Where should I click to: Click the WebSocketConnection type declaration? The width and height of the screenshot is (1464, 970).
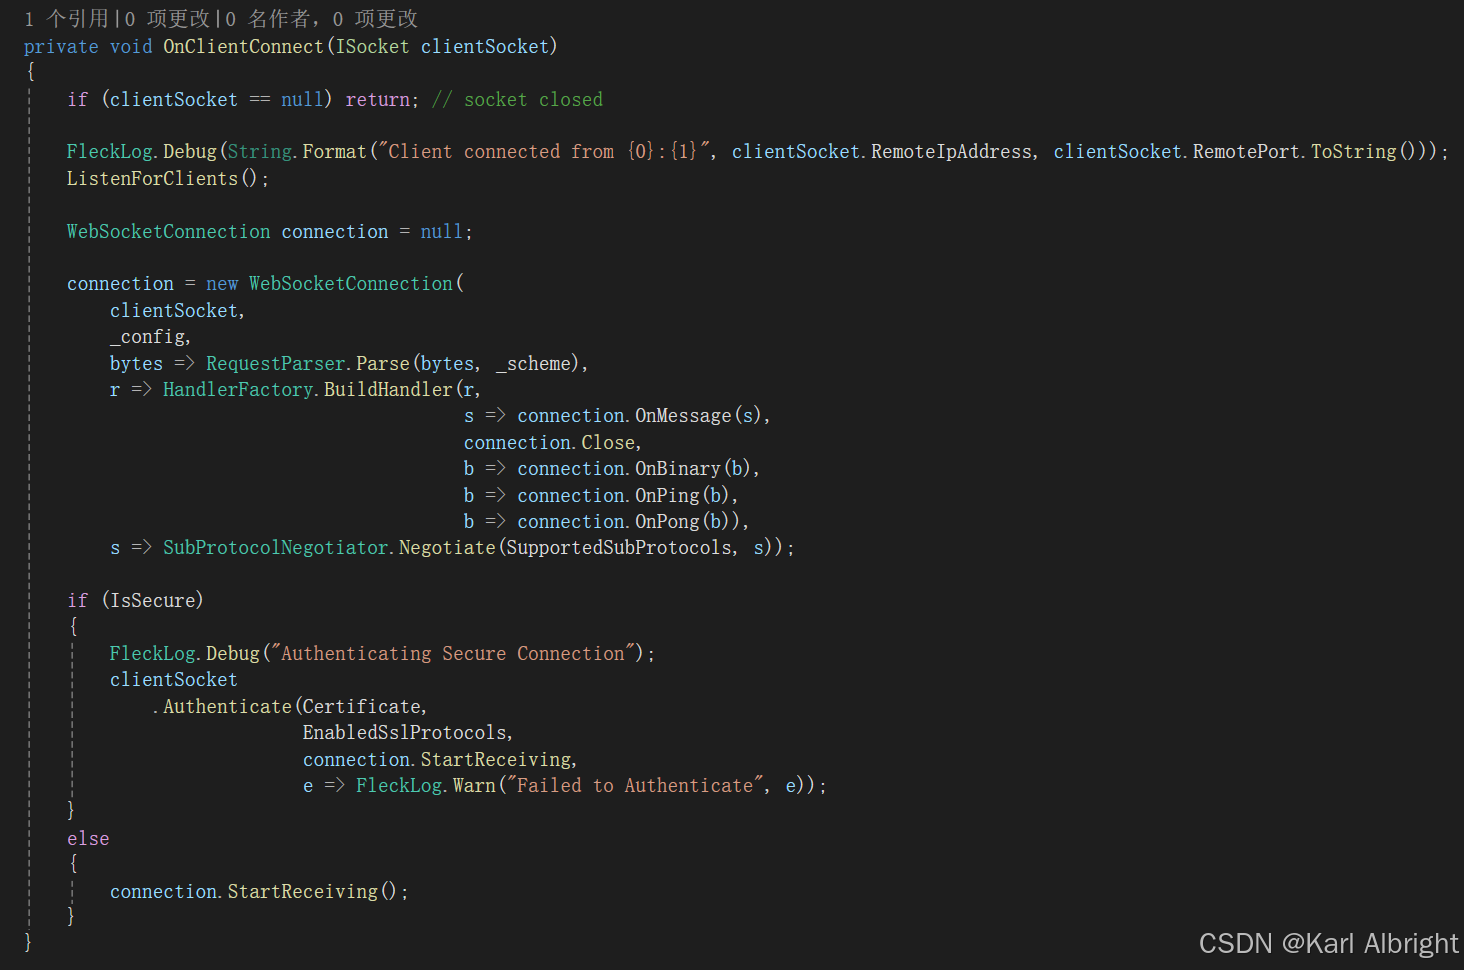(x=168, y=231)
